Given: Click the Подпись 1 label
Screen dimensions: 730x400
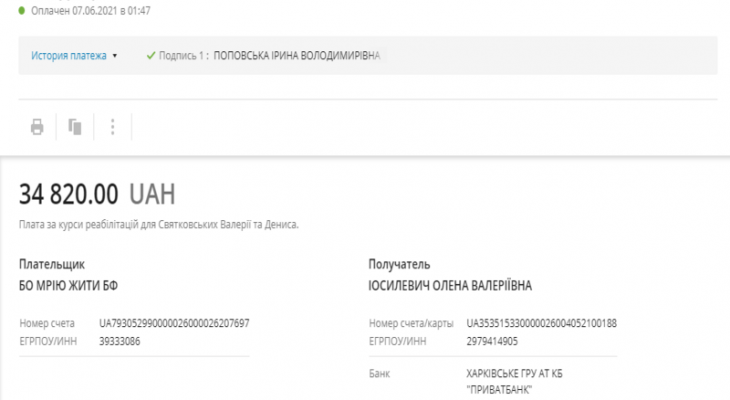Looking at the screenshot, I should pyautogui.click(x=182, y=55).
